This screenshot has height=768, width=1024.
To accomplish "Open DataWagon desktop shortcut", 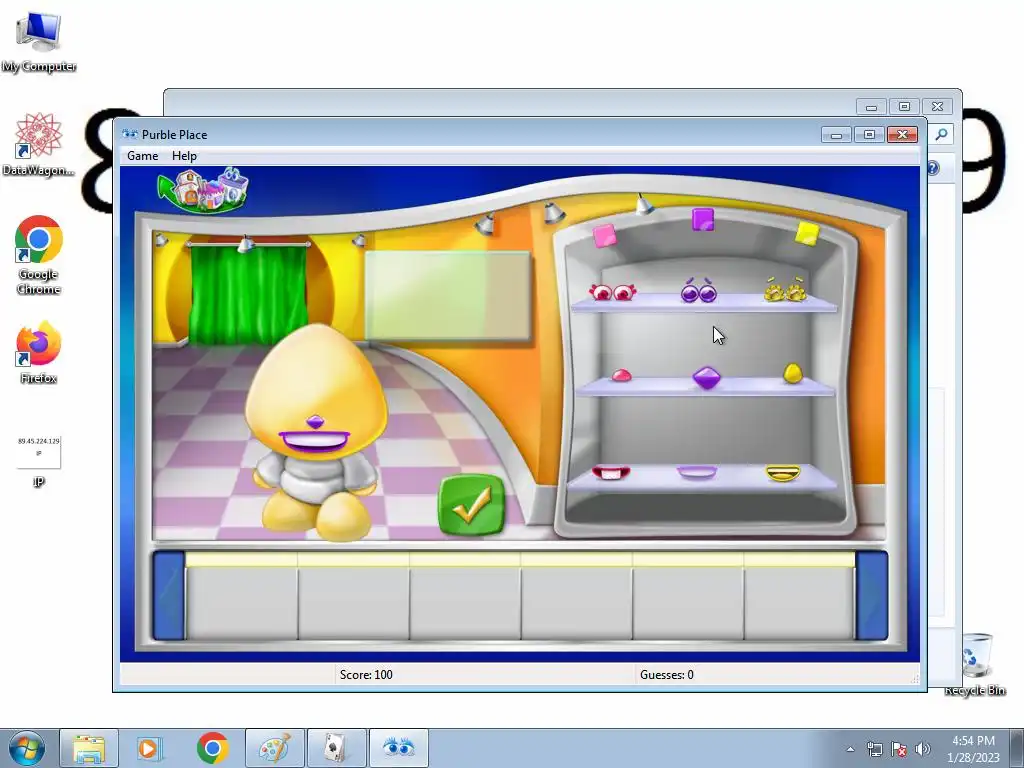I will pyautogui.click(x=39, y=144).
